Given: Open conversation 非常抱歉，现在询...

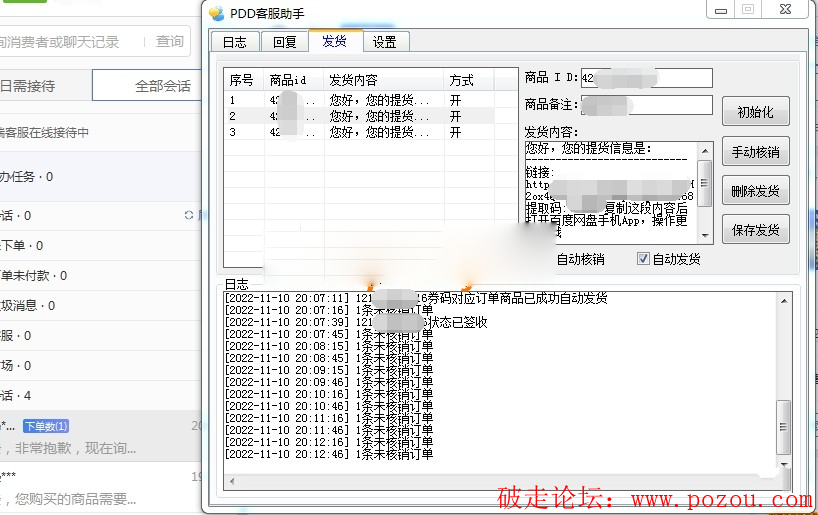Looking at the screenshot, I should (100, 436).
